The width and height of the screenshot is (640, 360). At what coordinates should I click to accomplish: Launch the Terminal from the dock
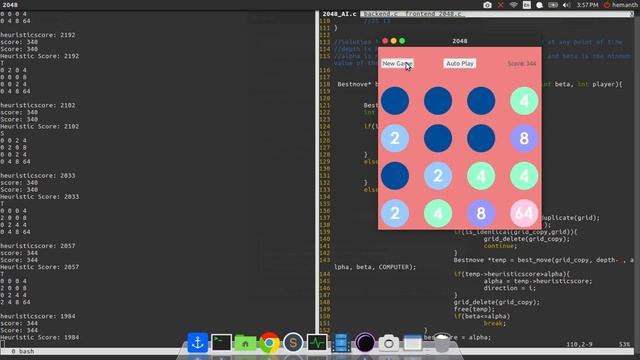pos(221,342)
